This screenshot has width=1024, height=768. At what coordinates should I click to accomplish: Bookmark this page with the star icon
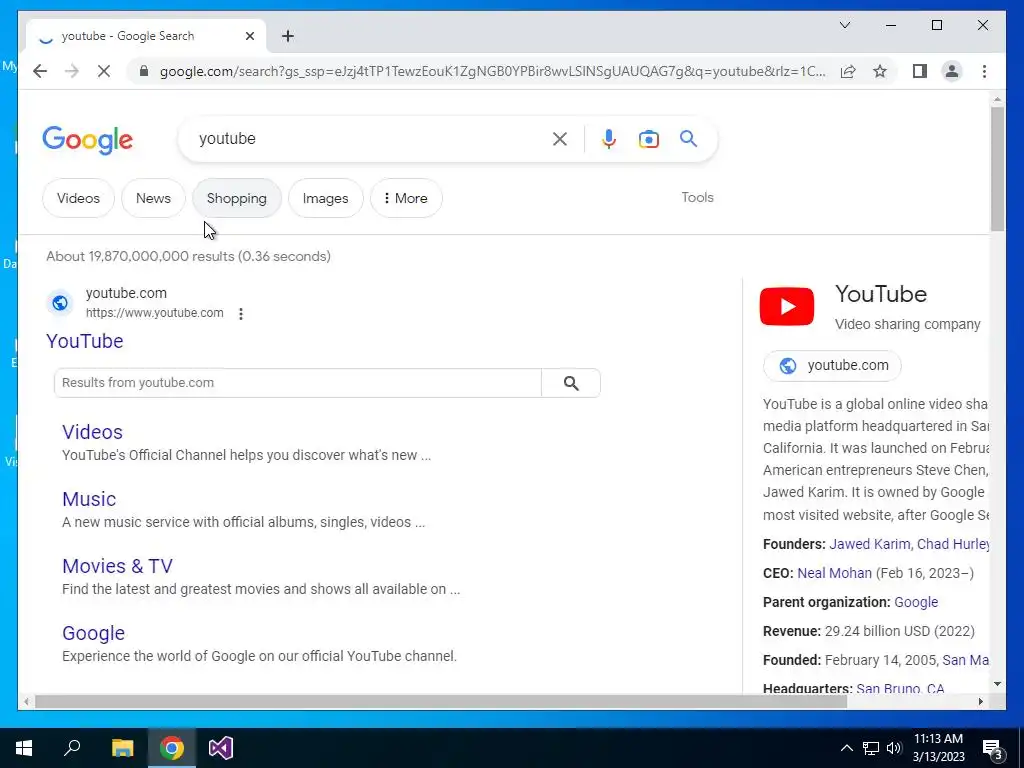(x=880, y=71)
